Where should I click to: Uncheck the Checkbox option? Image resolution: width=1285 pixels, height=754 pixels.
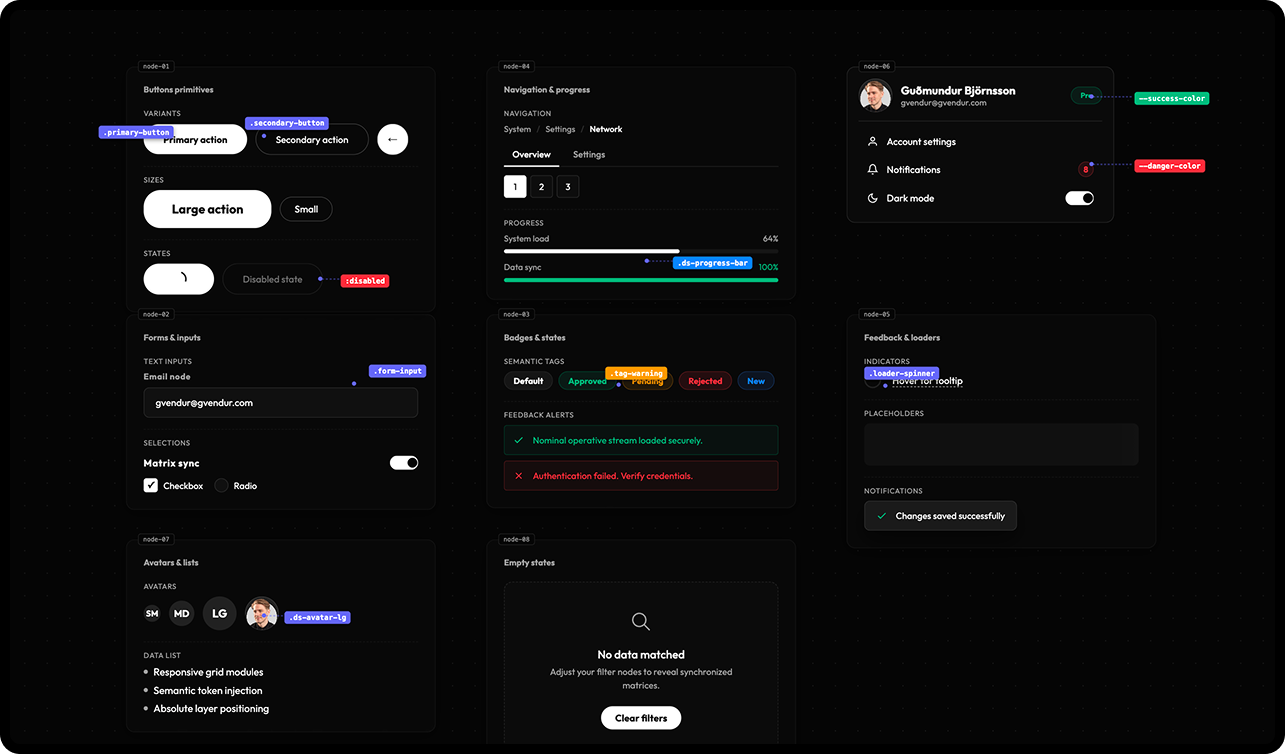click(x=151, y=486)
